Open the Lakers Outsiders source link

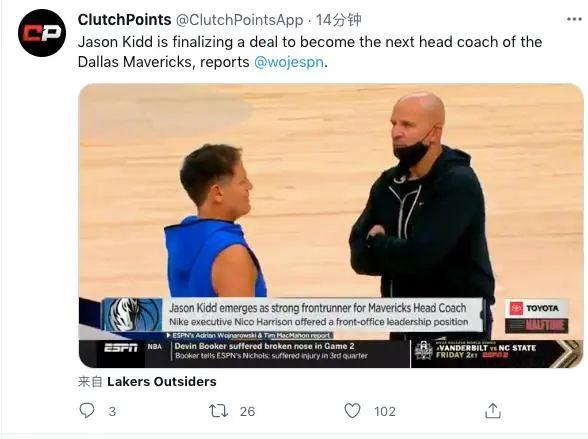click(x=162, y=382)
